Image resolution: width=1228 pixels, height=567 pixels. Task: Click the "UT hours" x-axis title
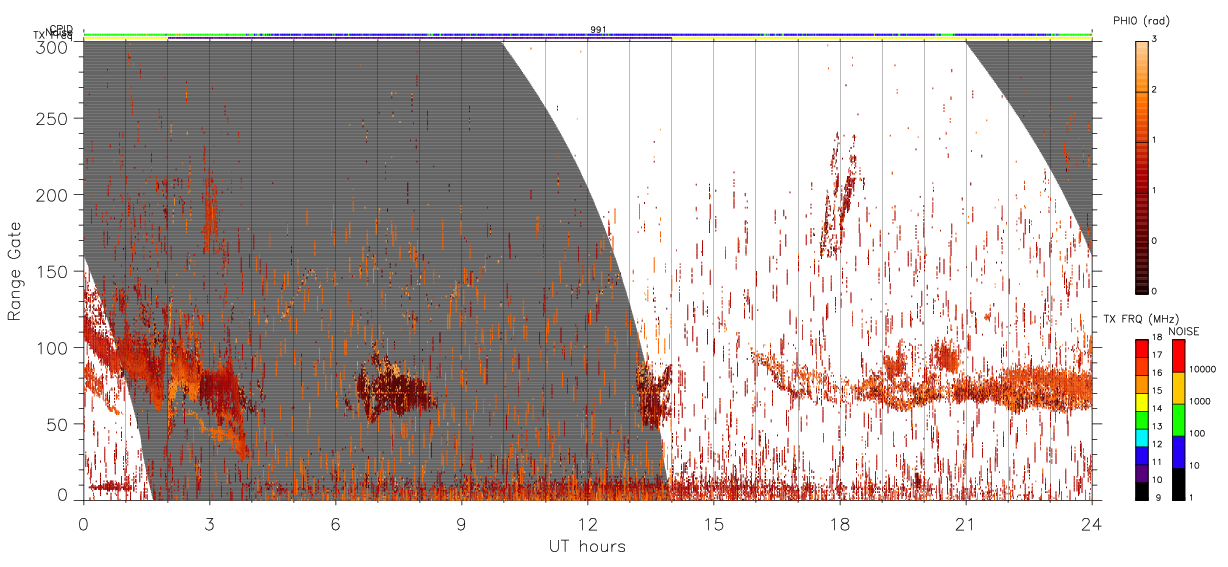(587, 546)
